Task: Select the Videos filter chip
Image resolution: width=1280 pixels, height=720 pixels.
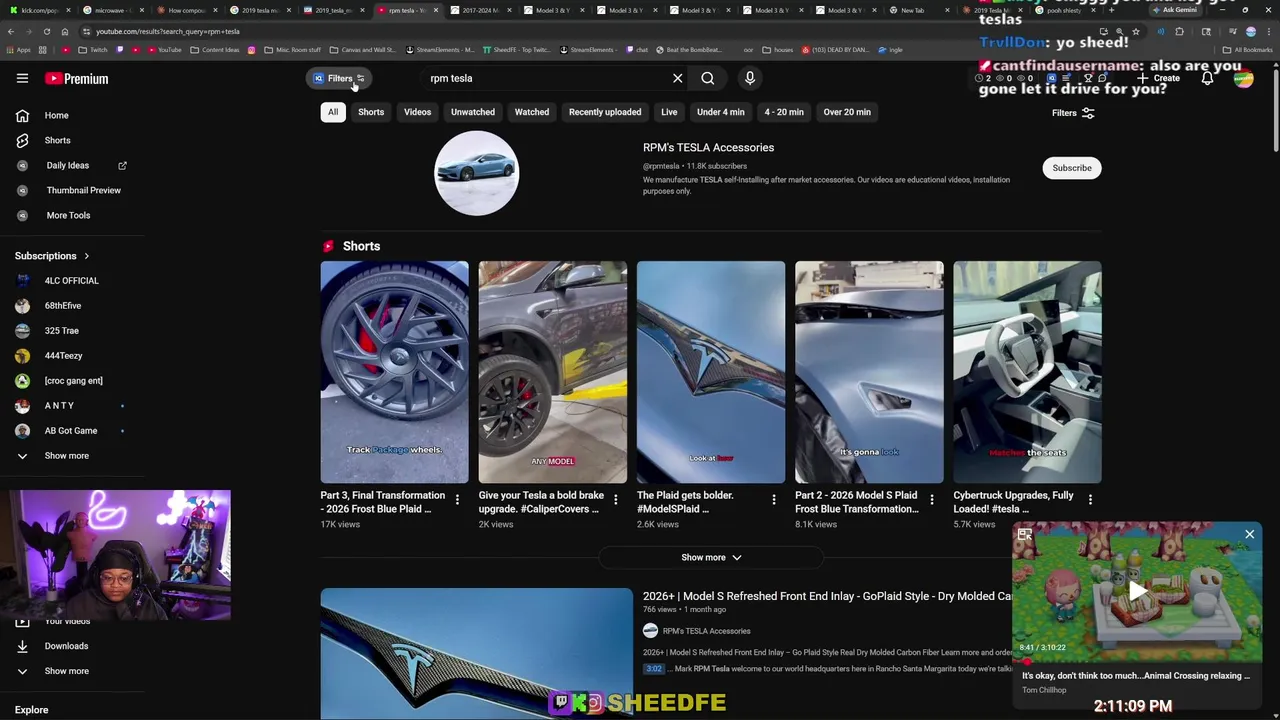Action: pos(417,112)
